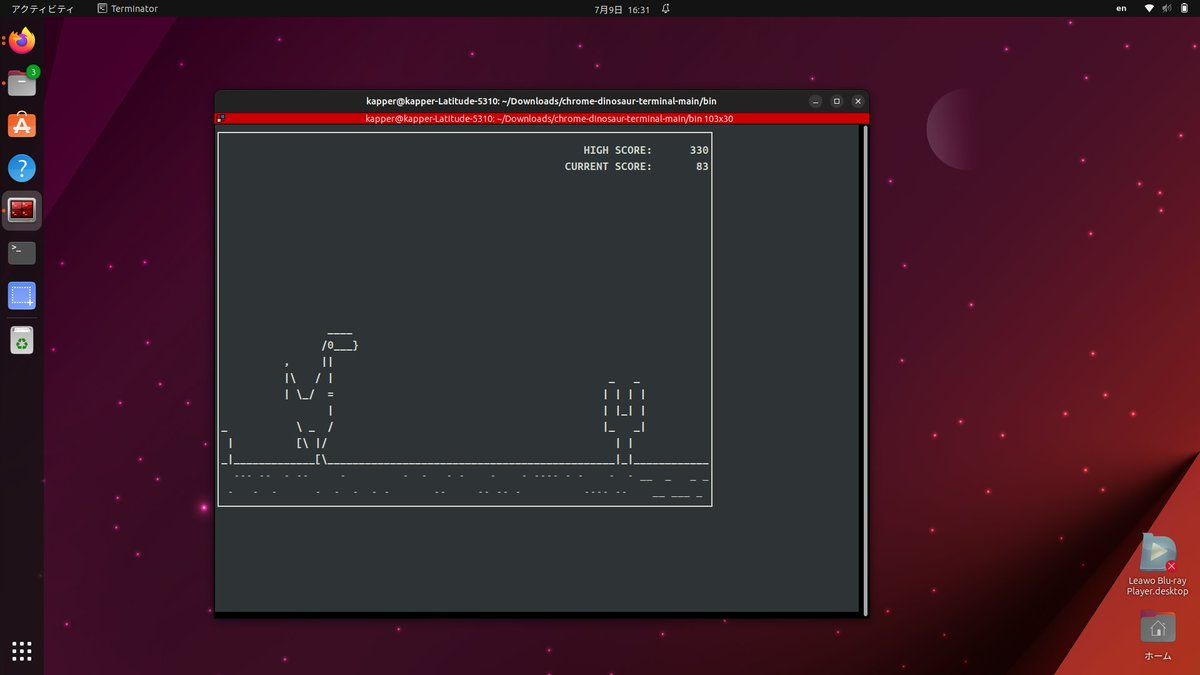Maximize the Terminator window

click(837, 101)
